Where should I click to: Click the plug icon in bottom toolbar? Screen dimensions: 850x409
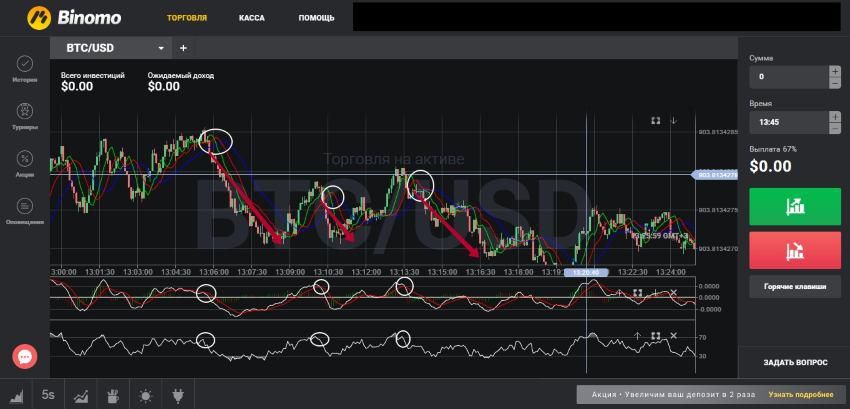[x=177, y=395]
